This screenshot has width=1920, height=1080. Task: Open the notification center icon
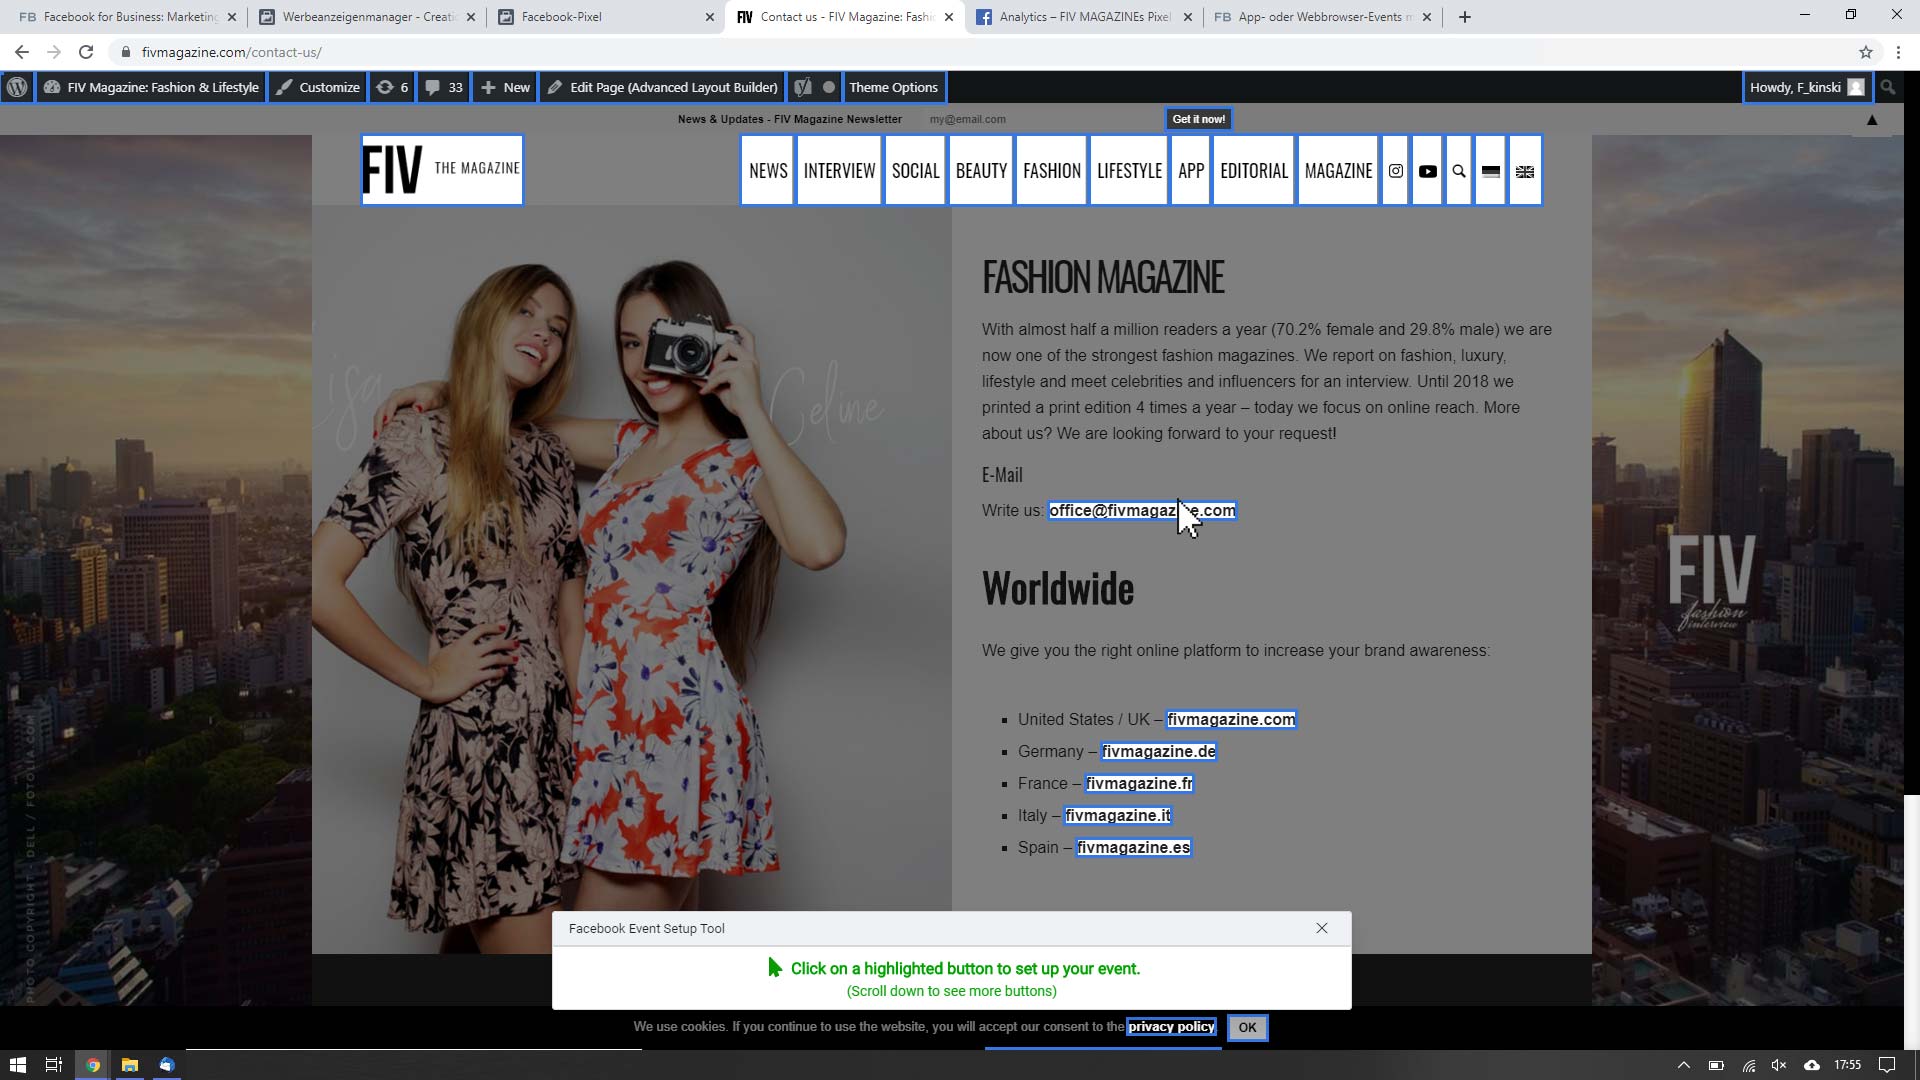pos(1887,1065)
